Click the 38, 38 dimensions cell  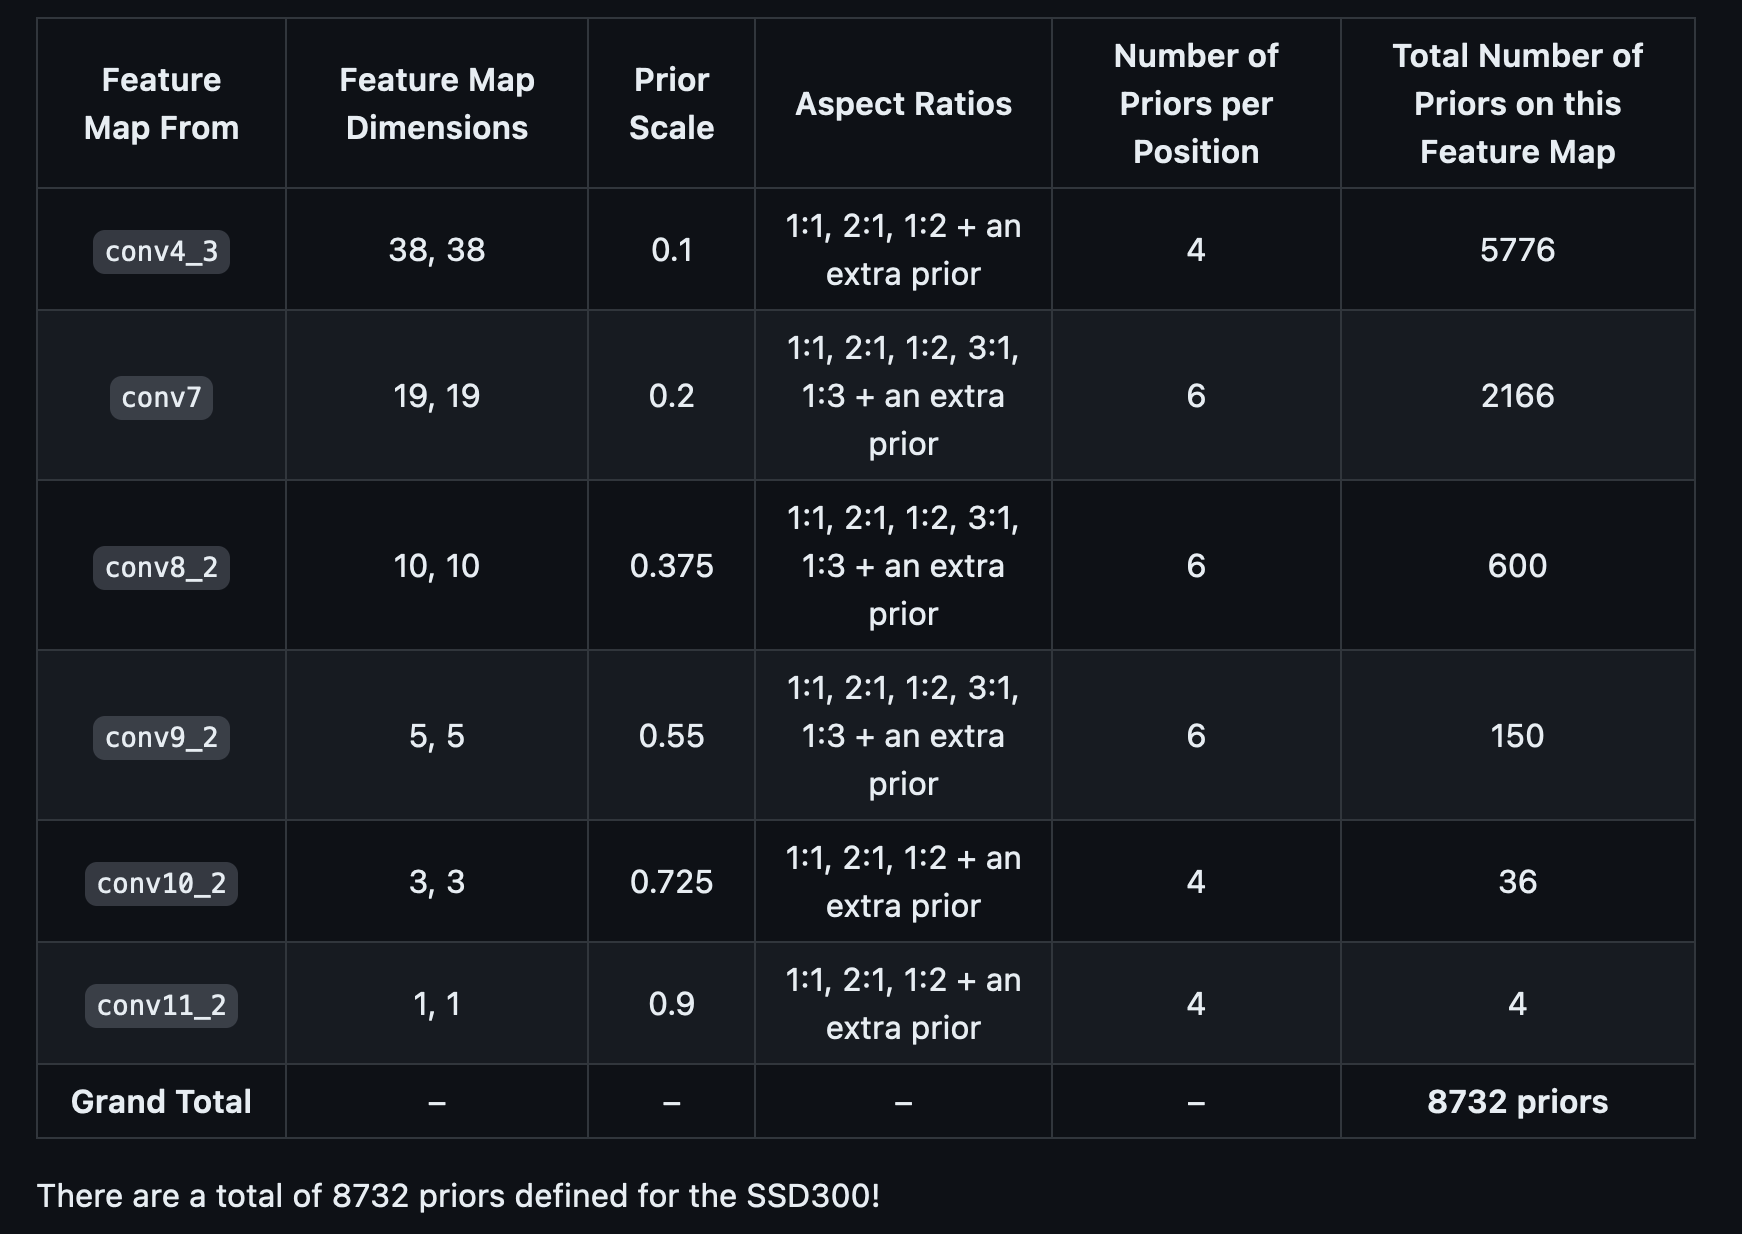[436, 249]
